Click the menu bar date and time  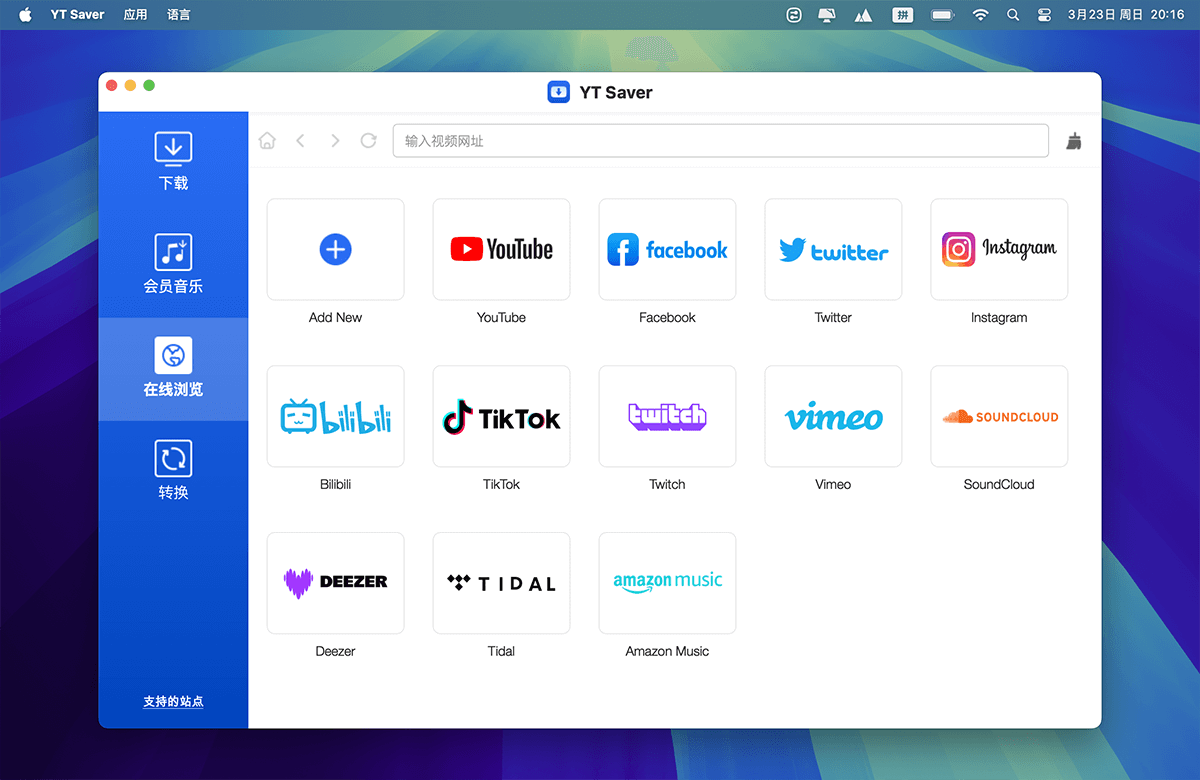1126,15
